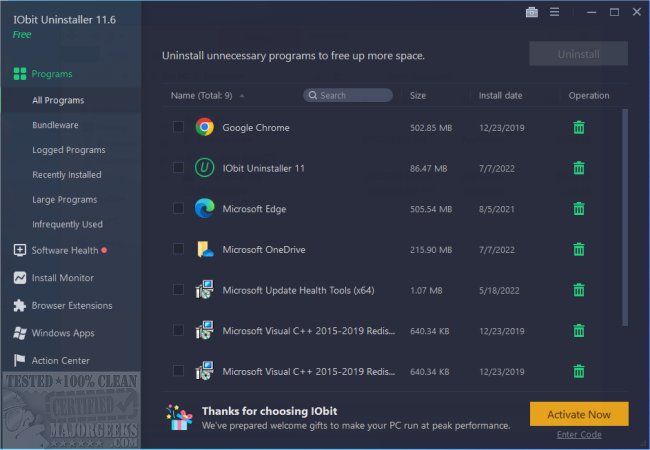
Task: Sort list by Name column arrow
Action: click(242, 96)
